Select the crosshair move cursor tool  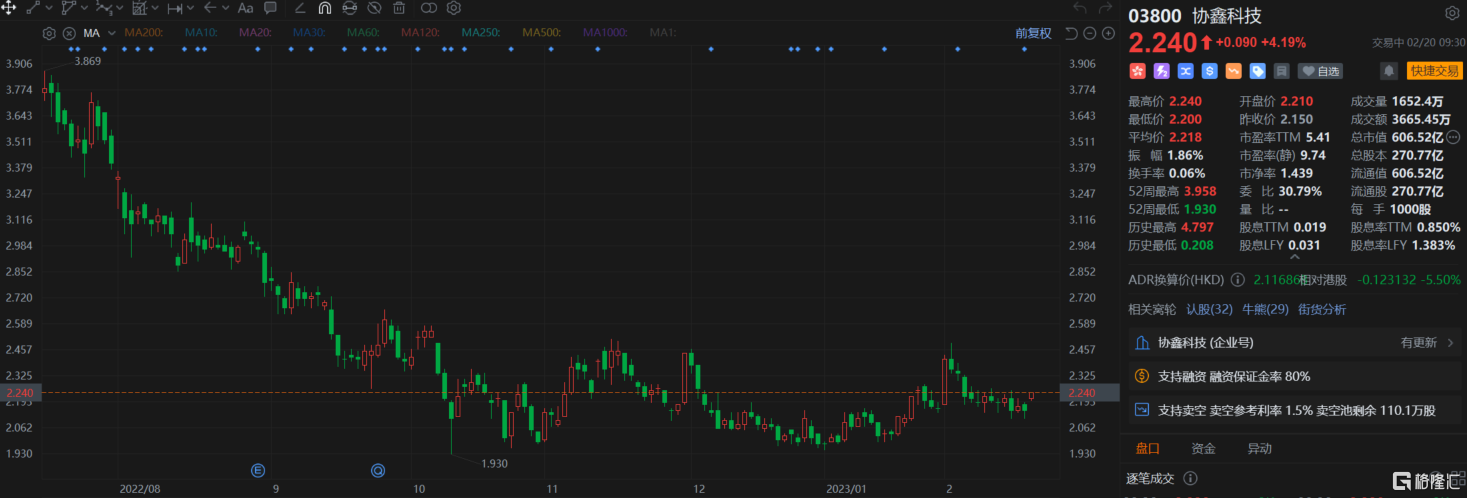[8, 8]
